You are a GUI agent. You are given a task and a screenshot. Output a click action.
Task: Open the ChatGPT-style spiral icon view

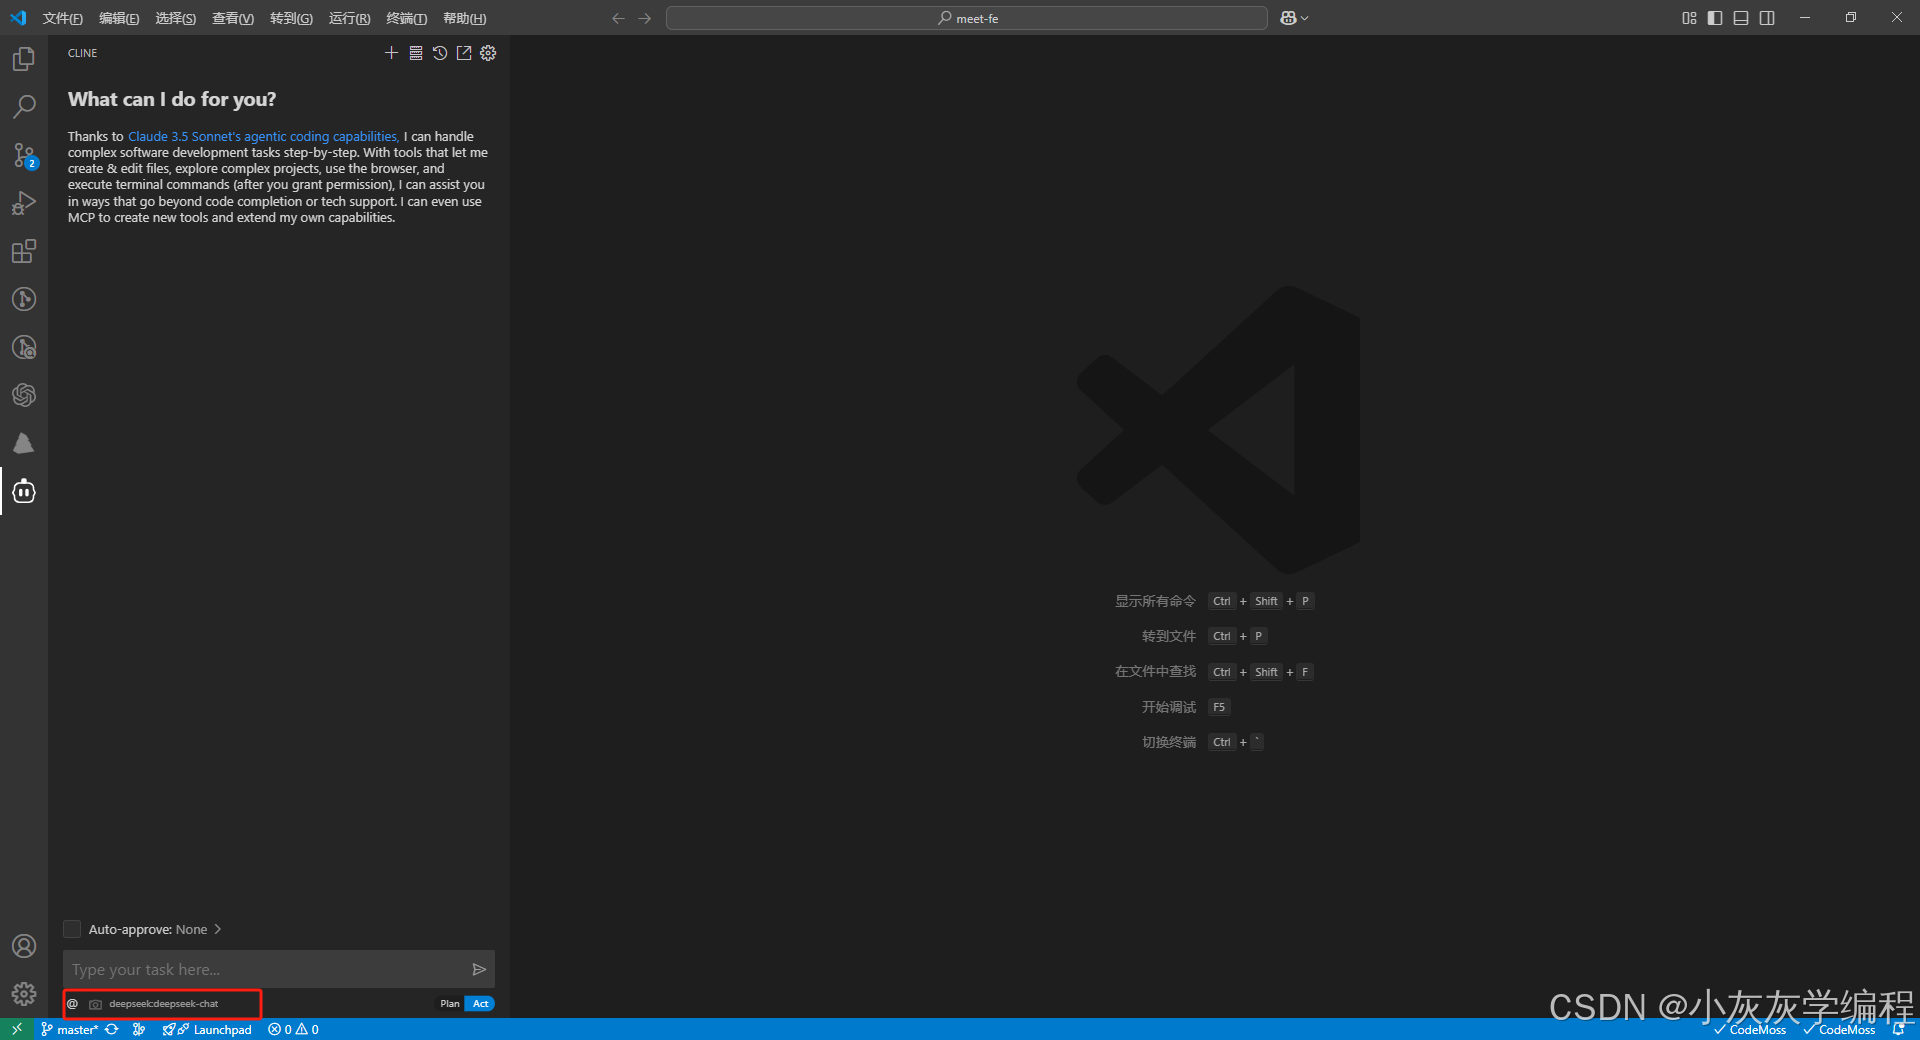coord(24,395)
